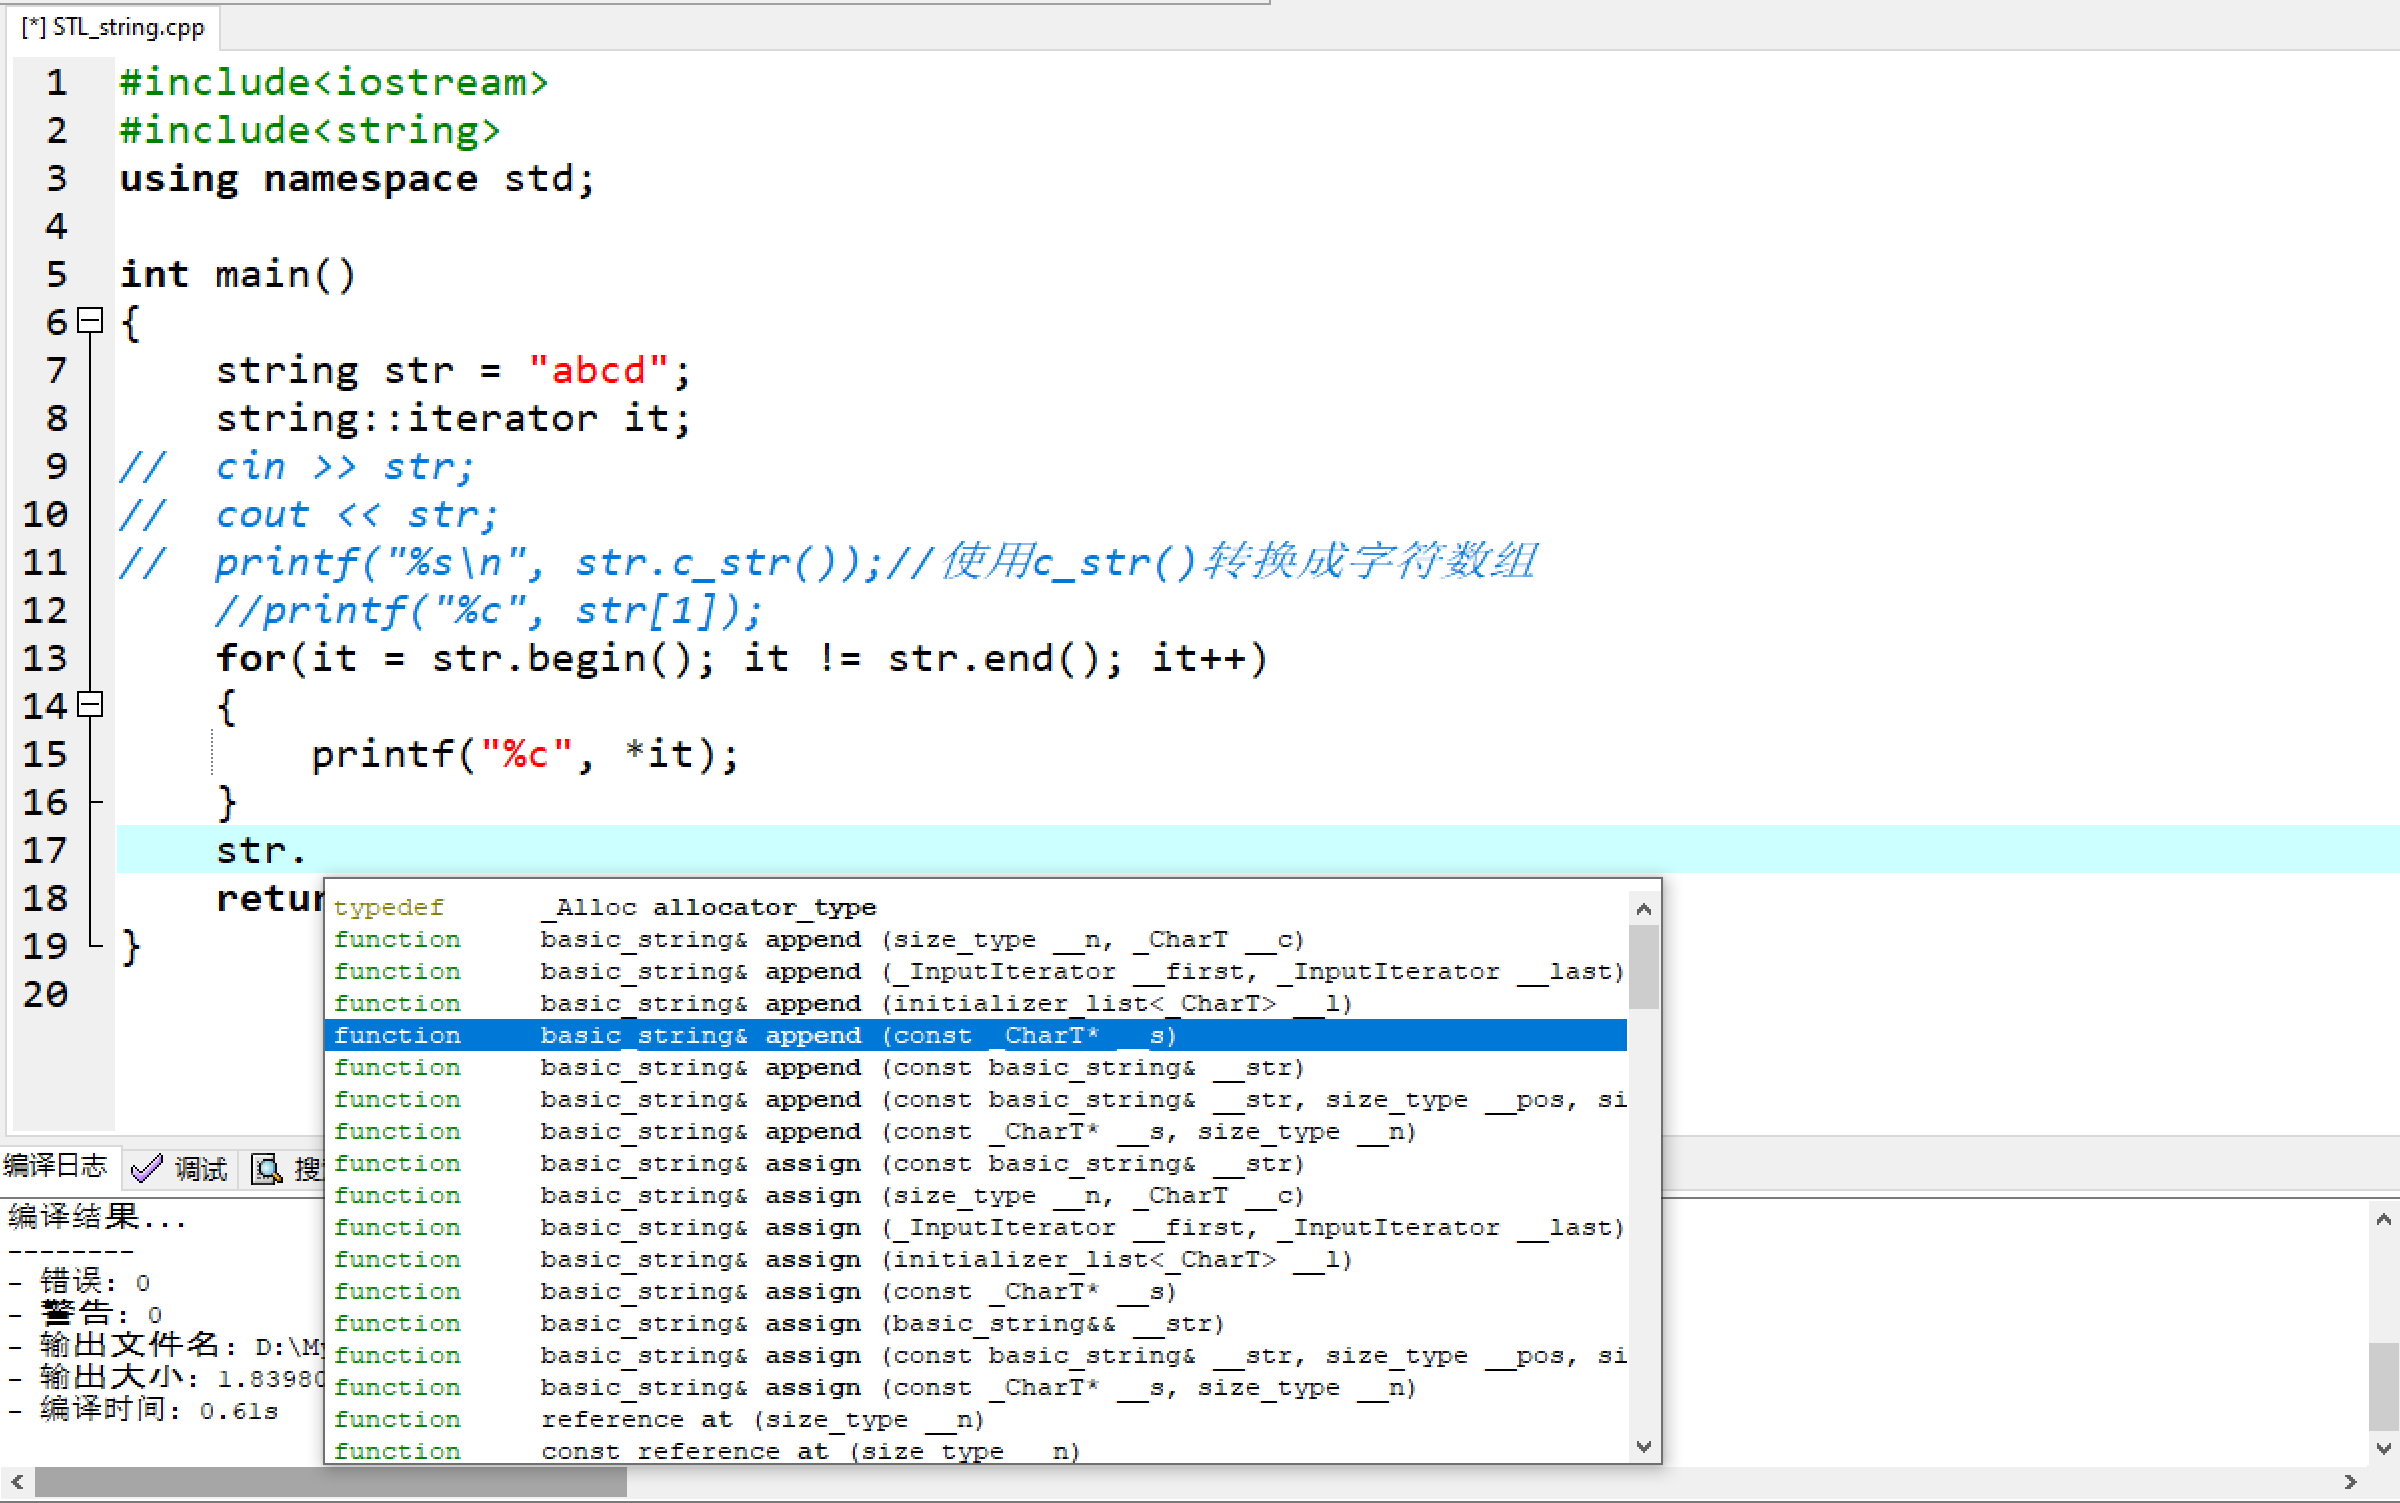Select append (_InputIterator __first, __last)
Viewport: 2400px width, 1503px height.
pos(976,971)
